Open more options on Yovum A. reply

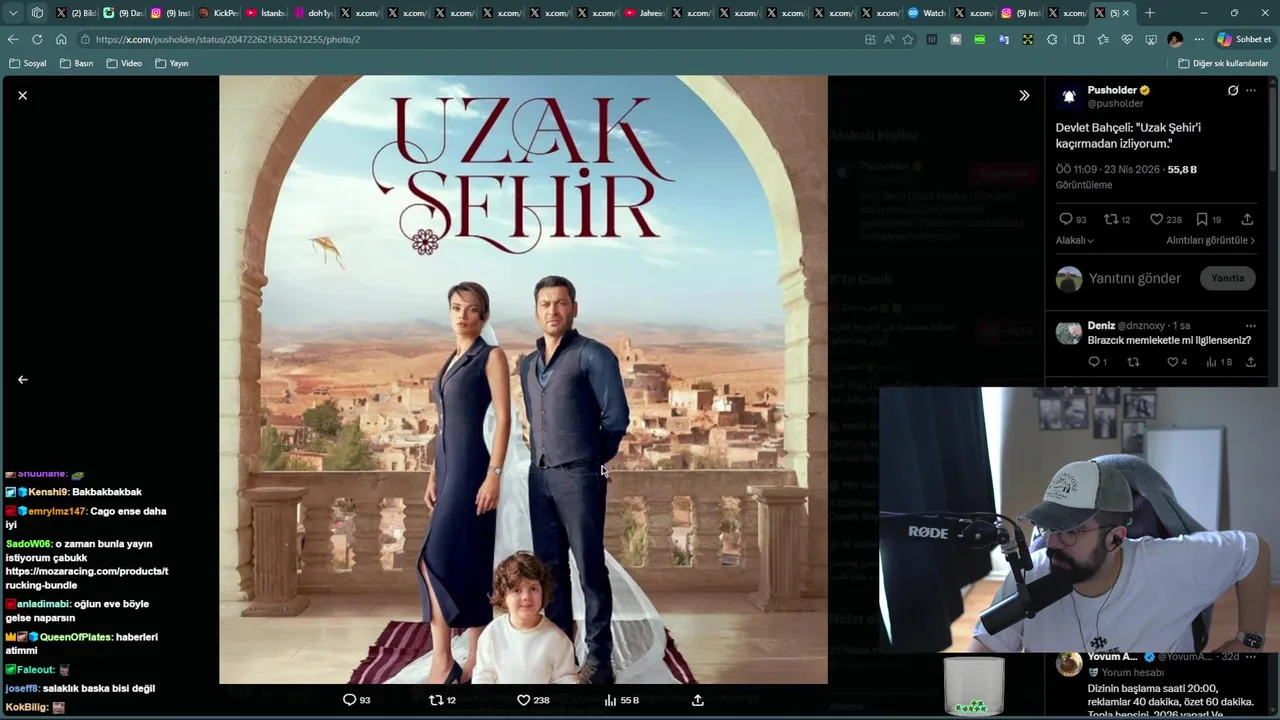(1250, 657)
